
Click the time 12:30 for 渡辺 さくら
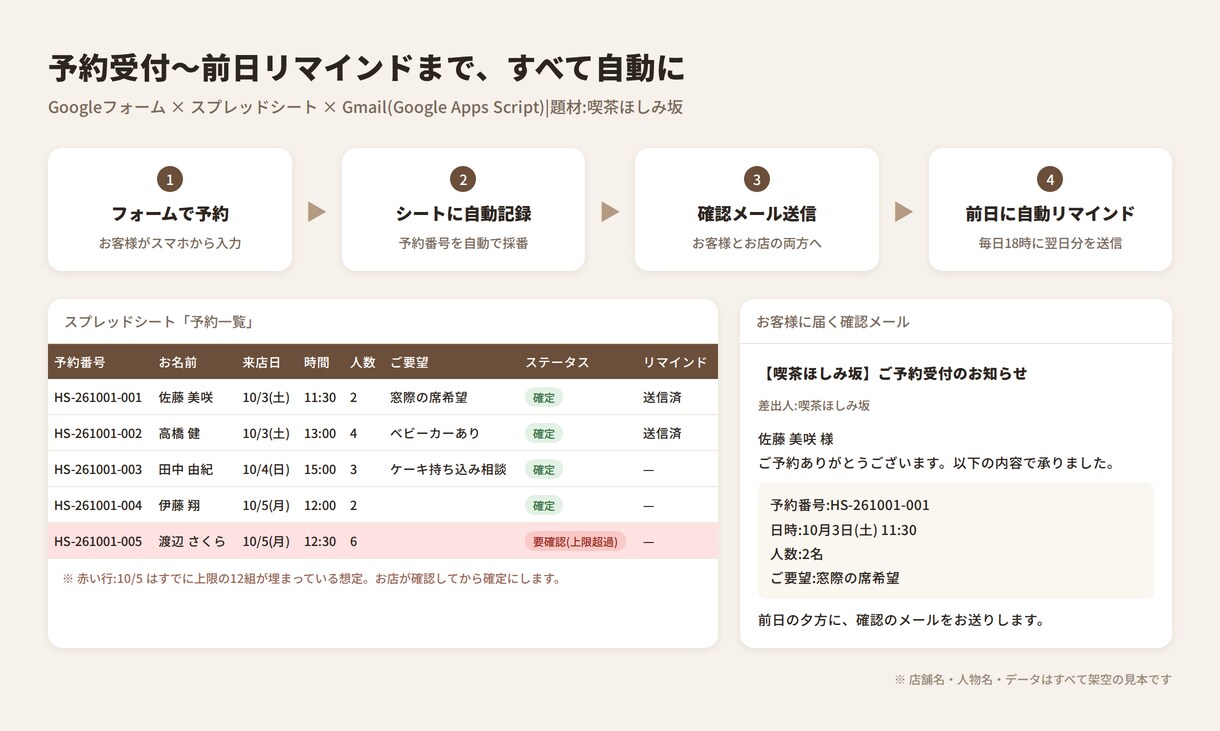tap(320, 541)
